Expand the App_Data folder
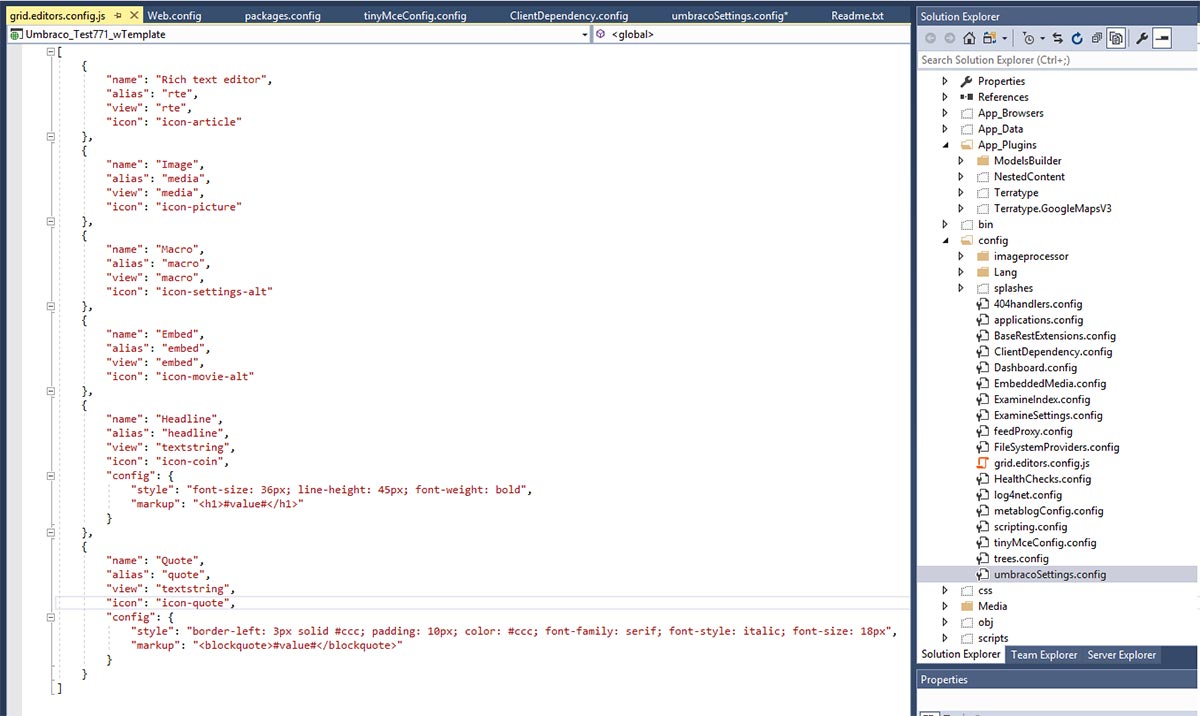 (x=945, y=129)
